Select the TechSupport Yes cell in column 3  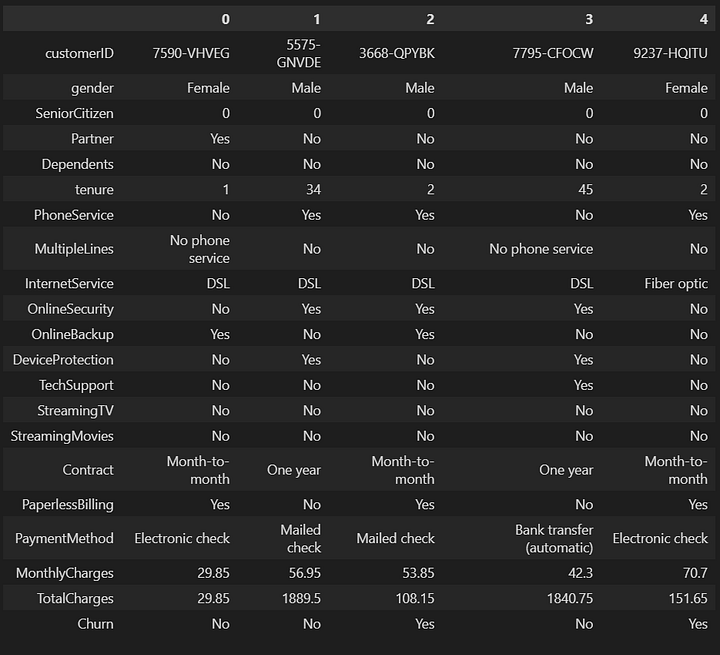tap(583, 385)
